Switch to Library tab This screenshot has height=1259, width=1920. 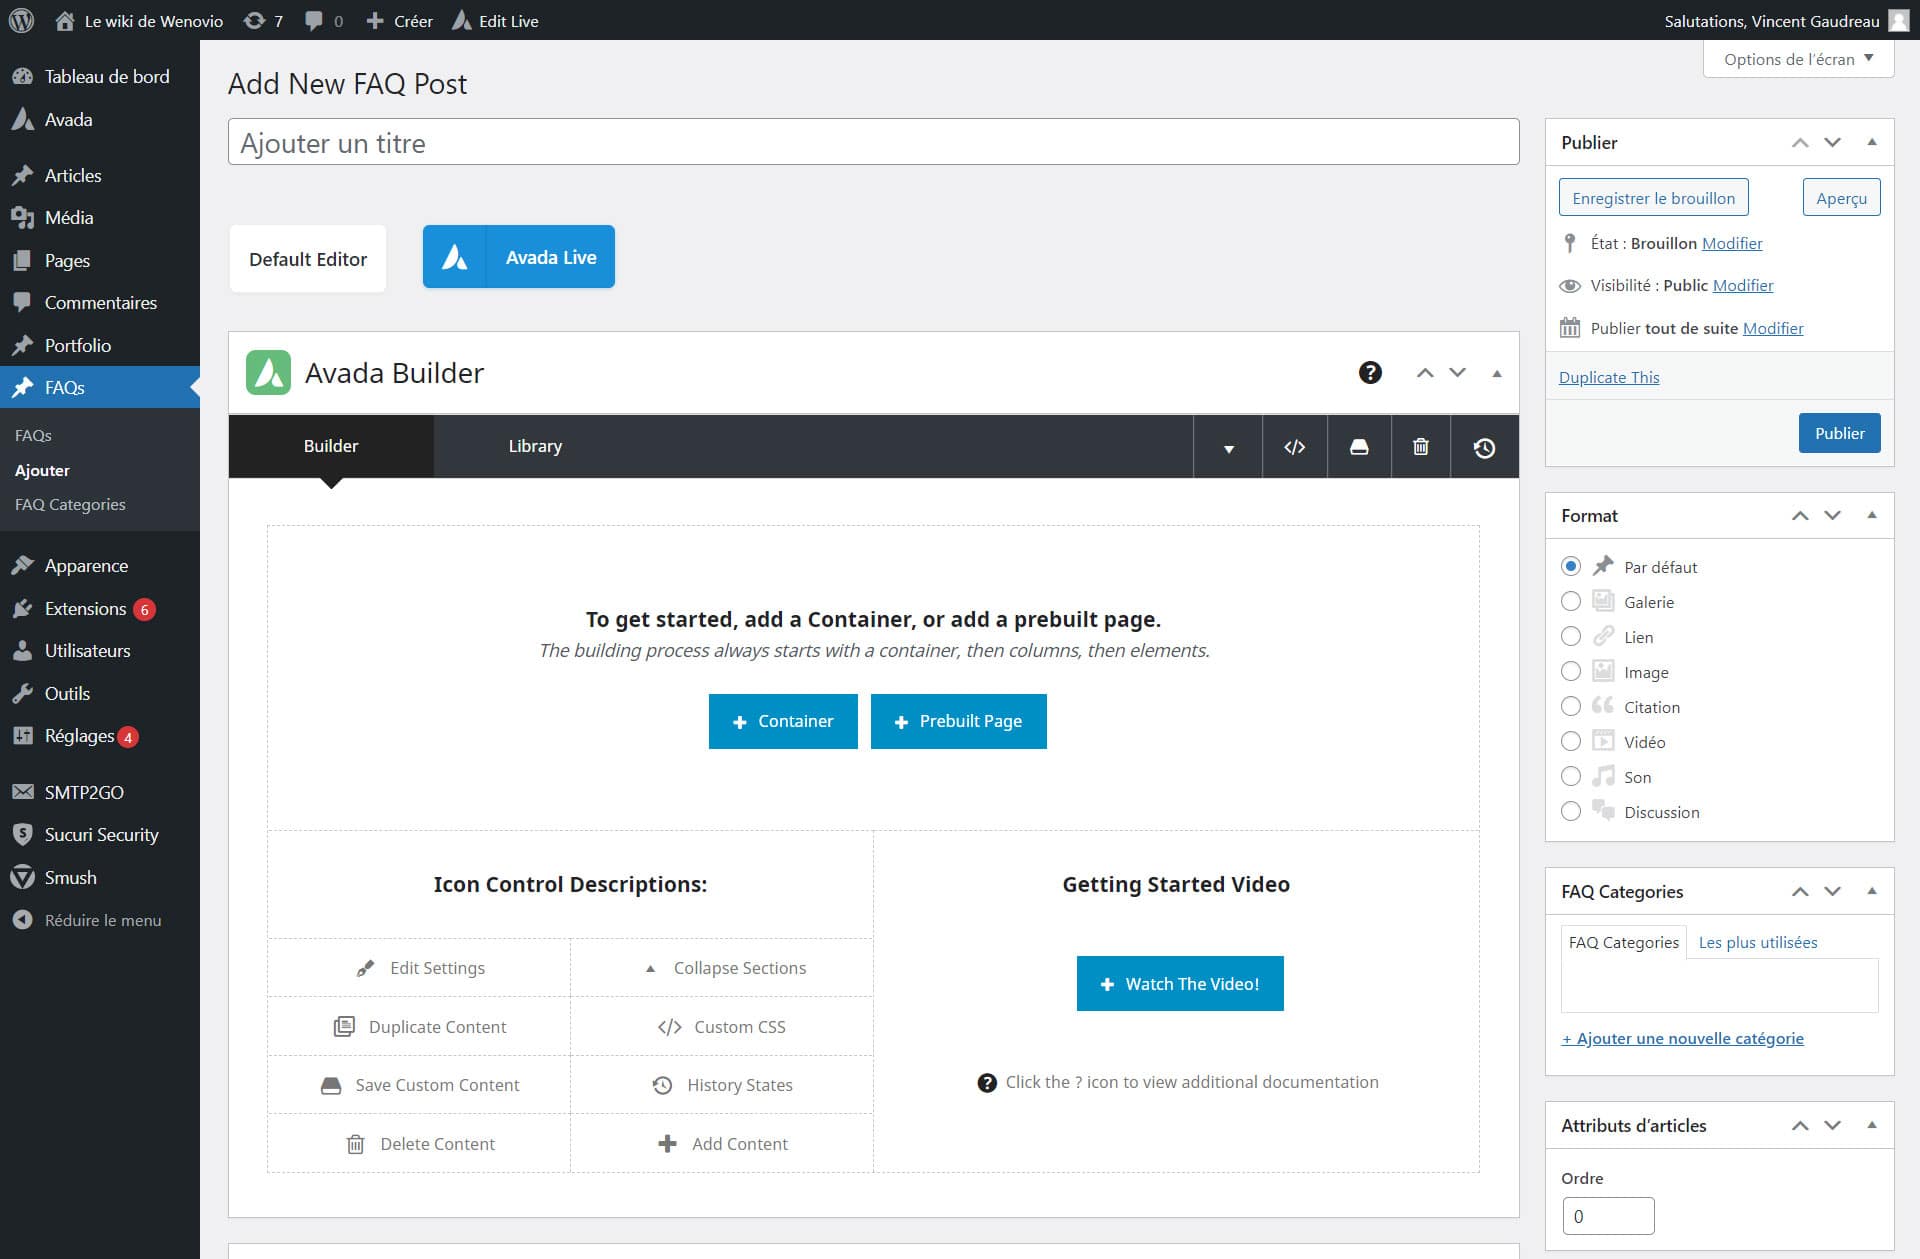click(535, 446)
